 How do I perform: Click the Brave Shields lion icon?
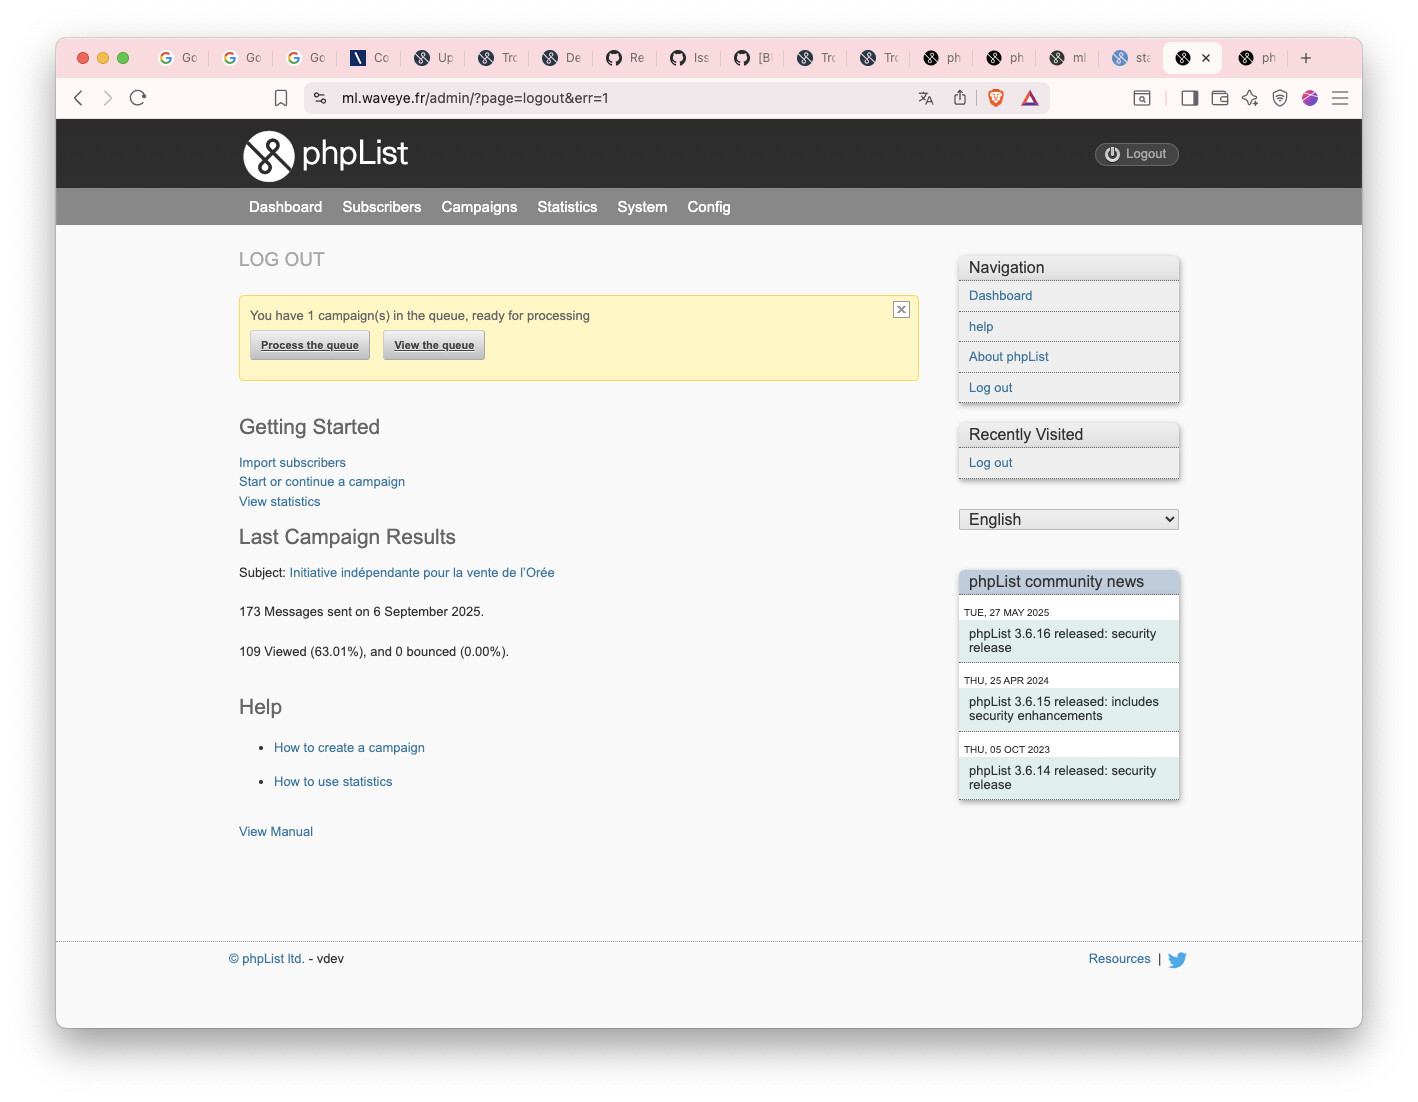pyautogui.click(x=996, y=98)
